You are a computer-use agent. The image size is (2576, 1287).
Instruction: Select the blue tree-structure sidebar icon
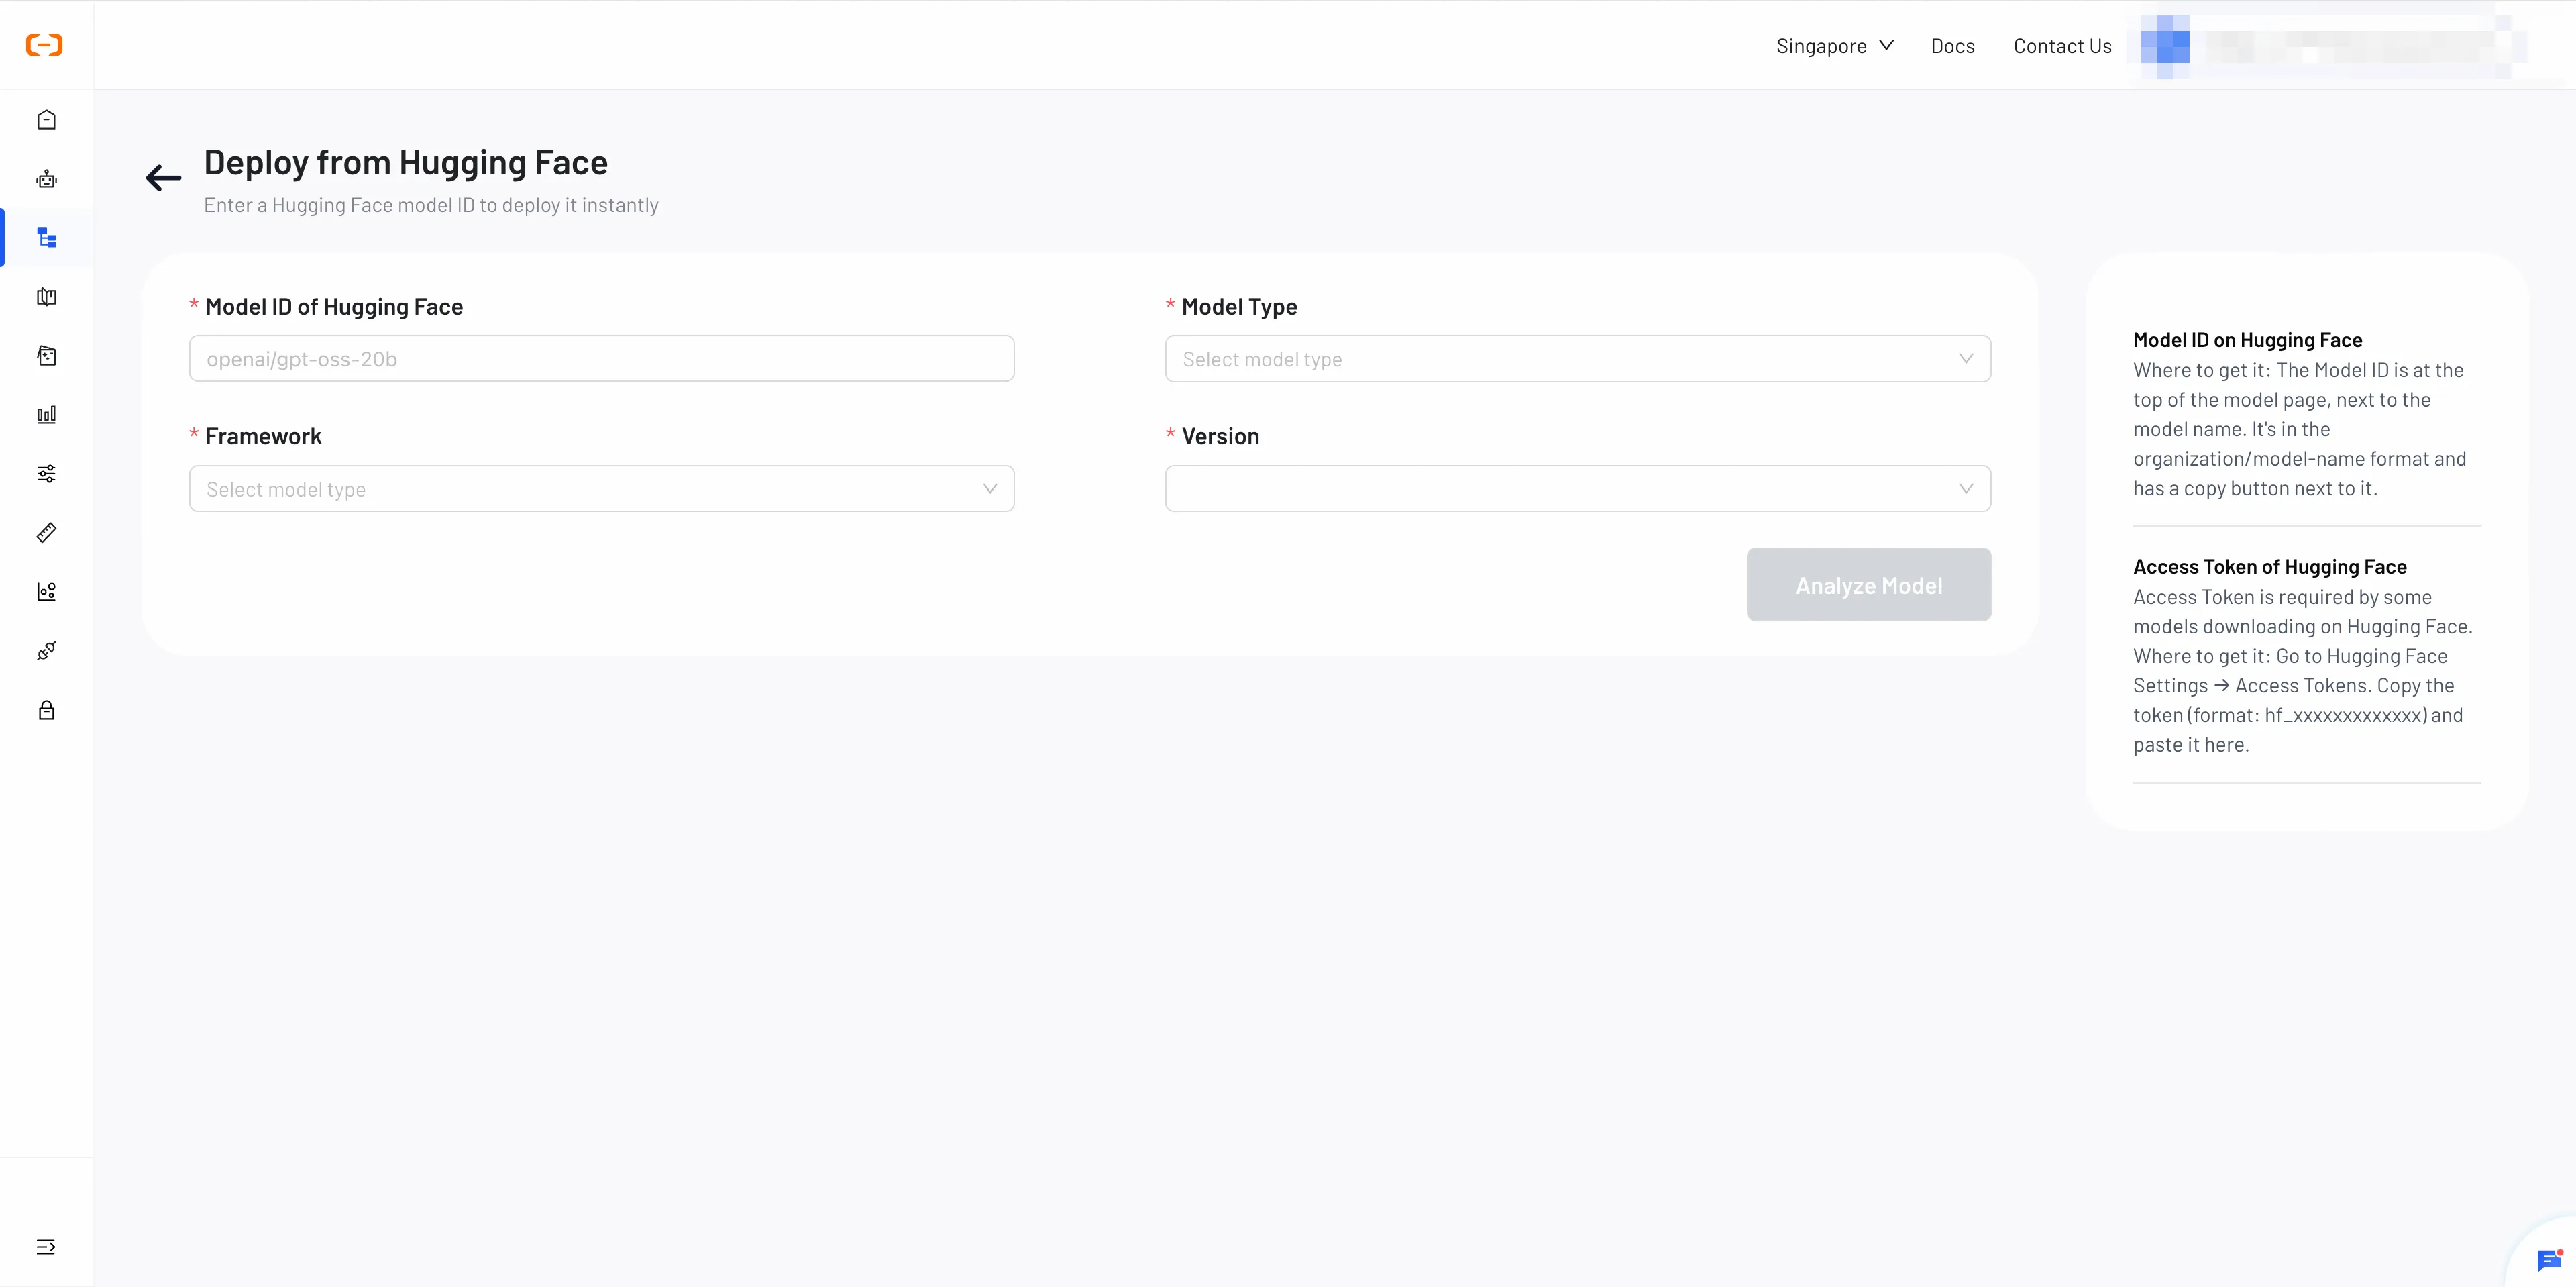tap(46, 238)
